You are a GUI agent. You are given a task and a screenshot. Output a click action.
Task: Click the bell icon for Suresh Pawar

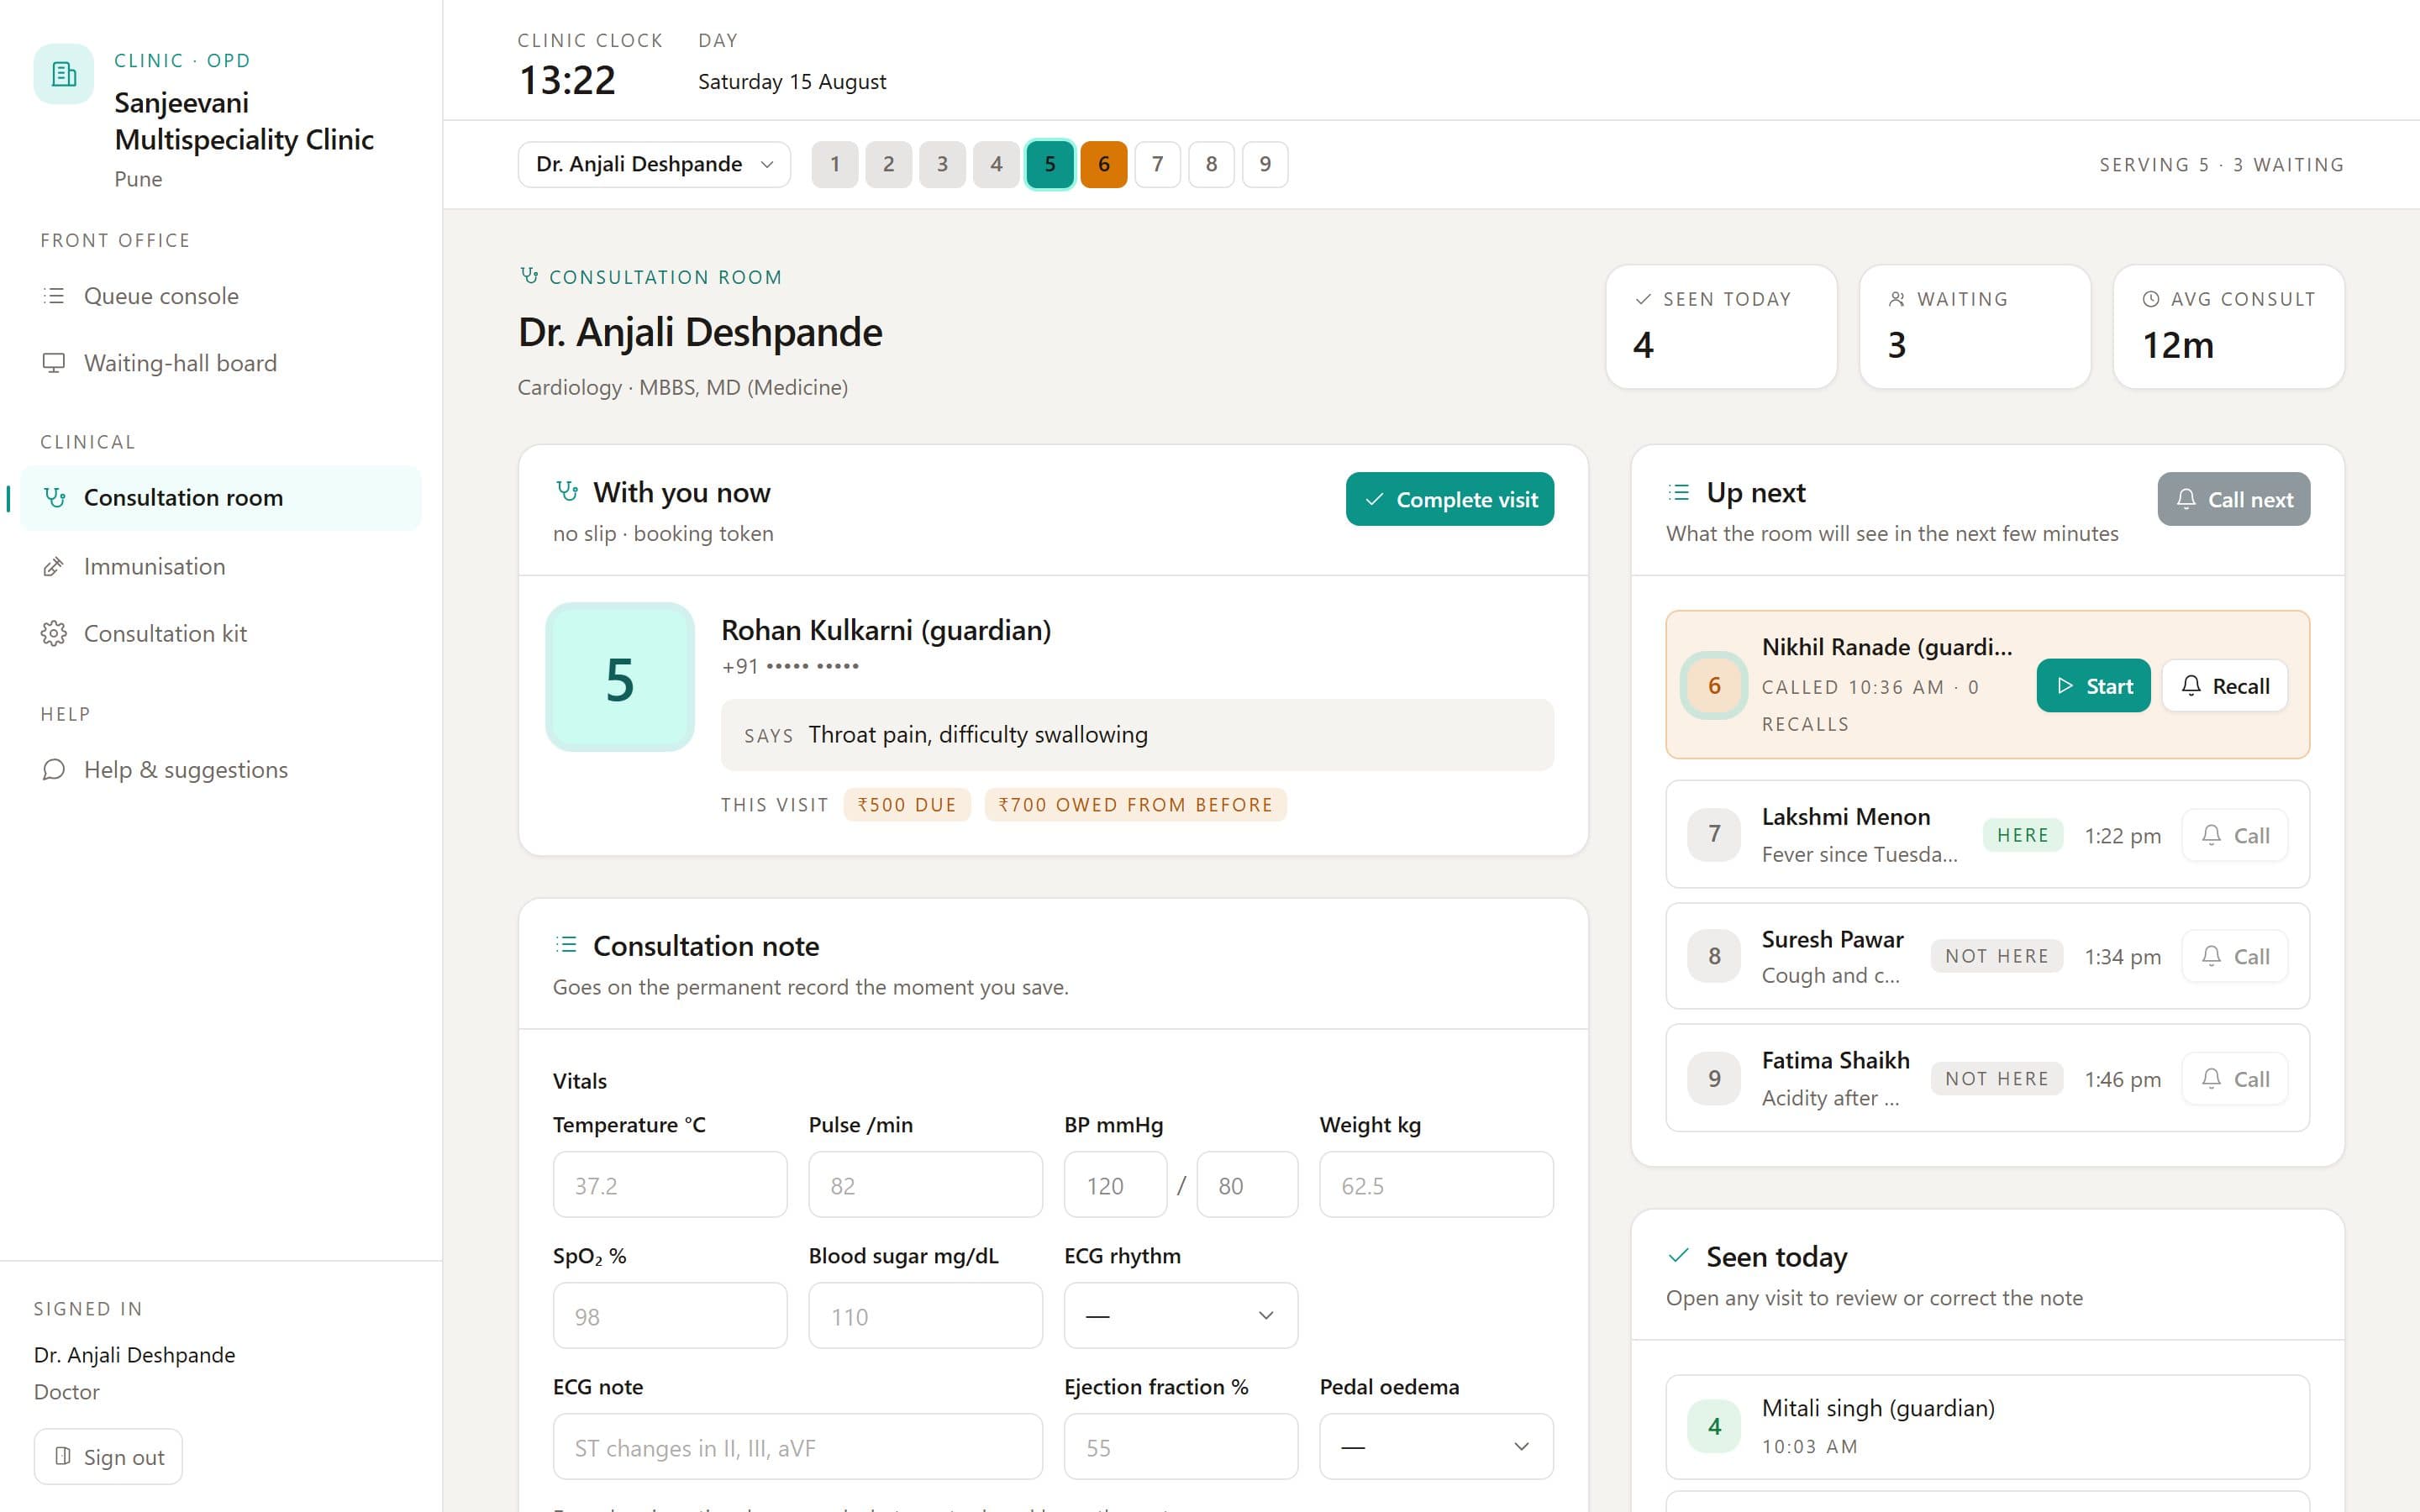[2212, 956]
